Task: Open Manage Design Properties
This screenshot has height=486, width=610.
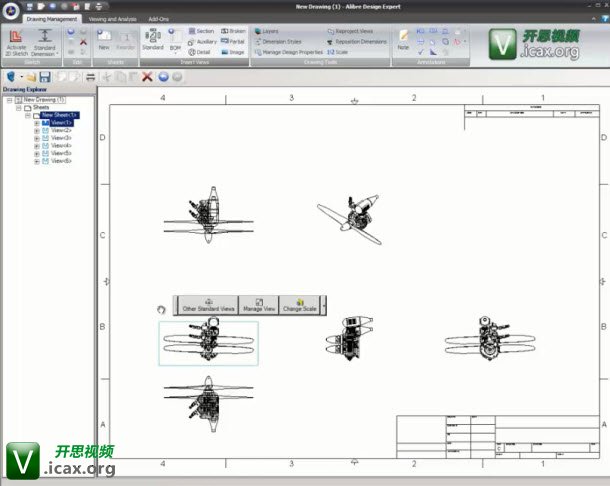Action: pyautogui.click(x=289, y=52)
